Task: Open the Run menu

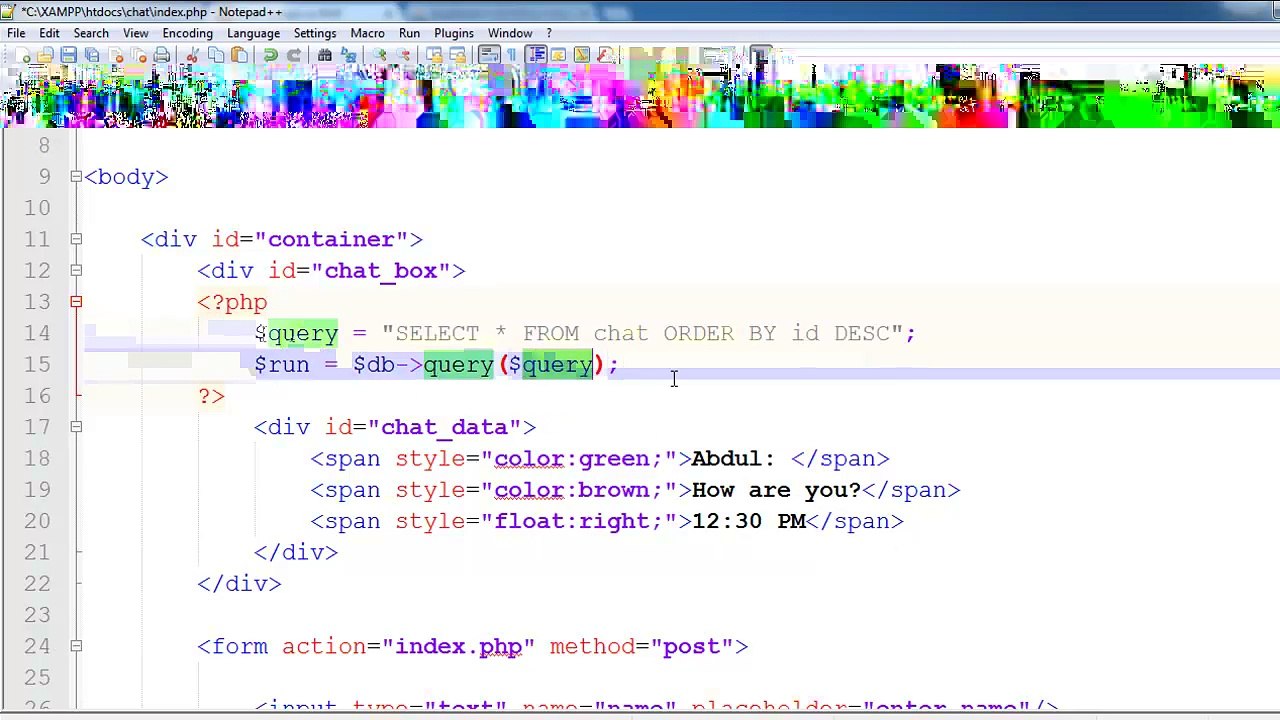Action: (409, 33)
